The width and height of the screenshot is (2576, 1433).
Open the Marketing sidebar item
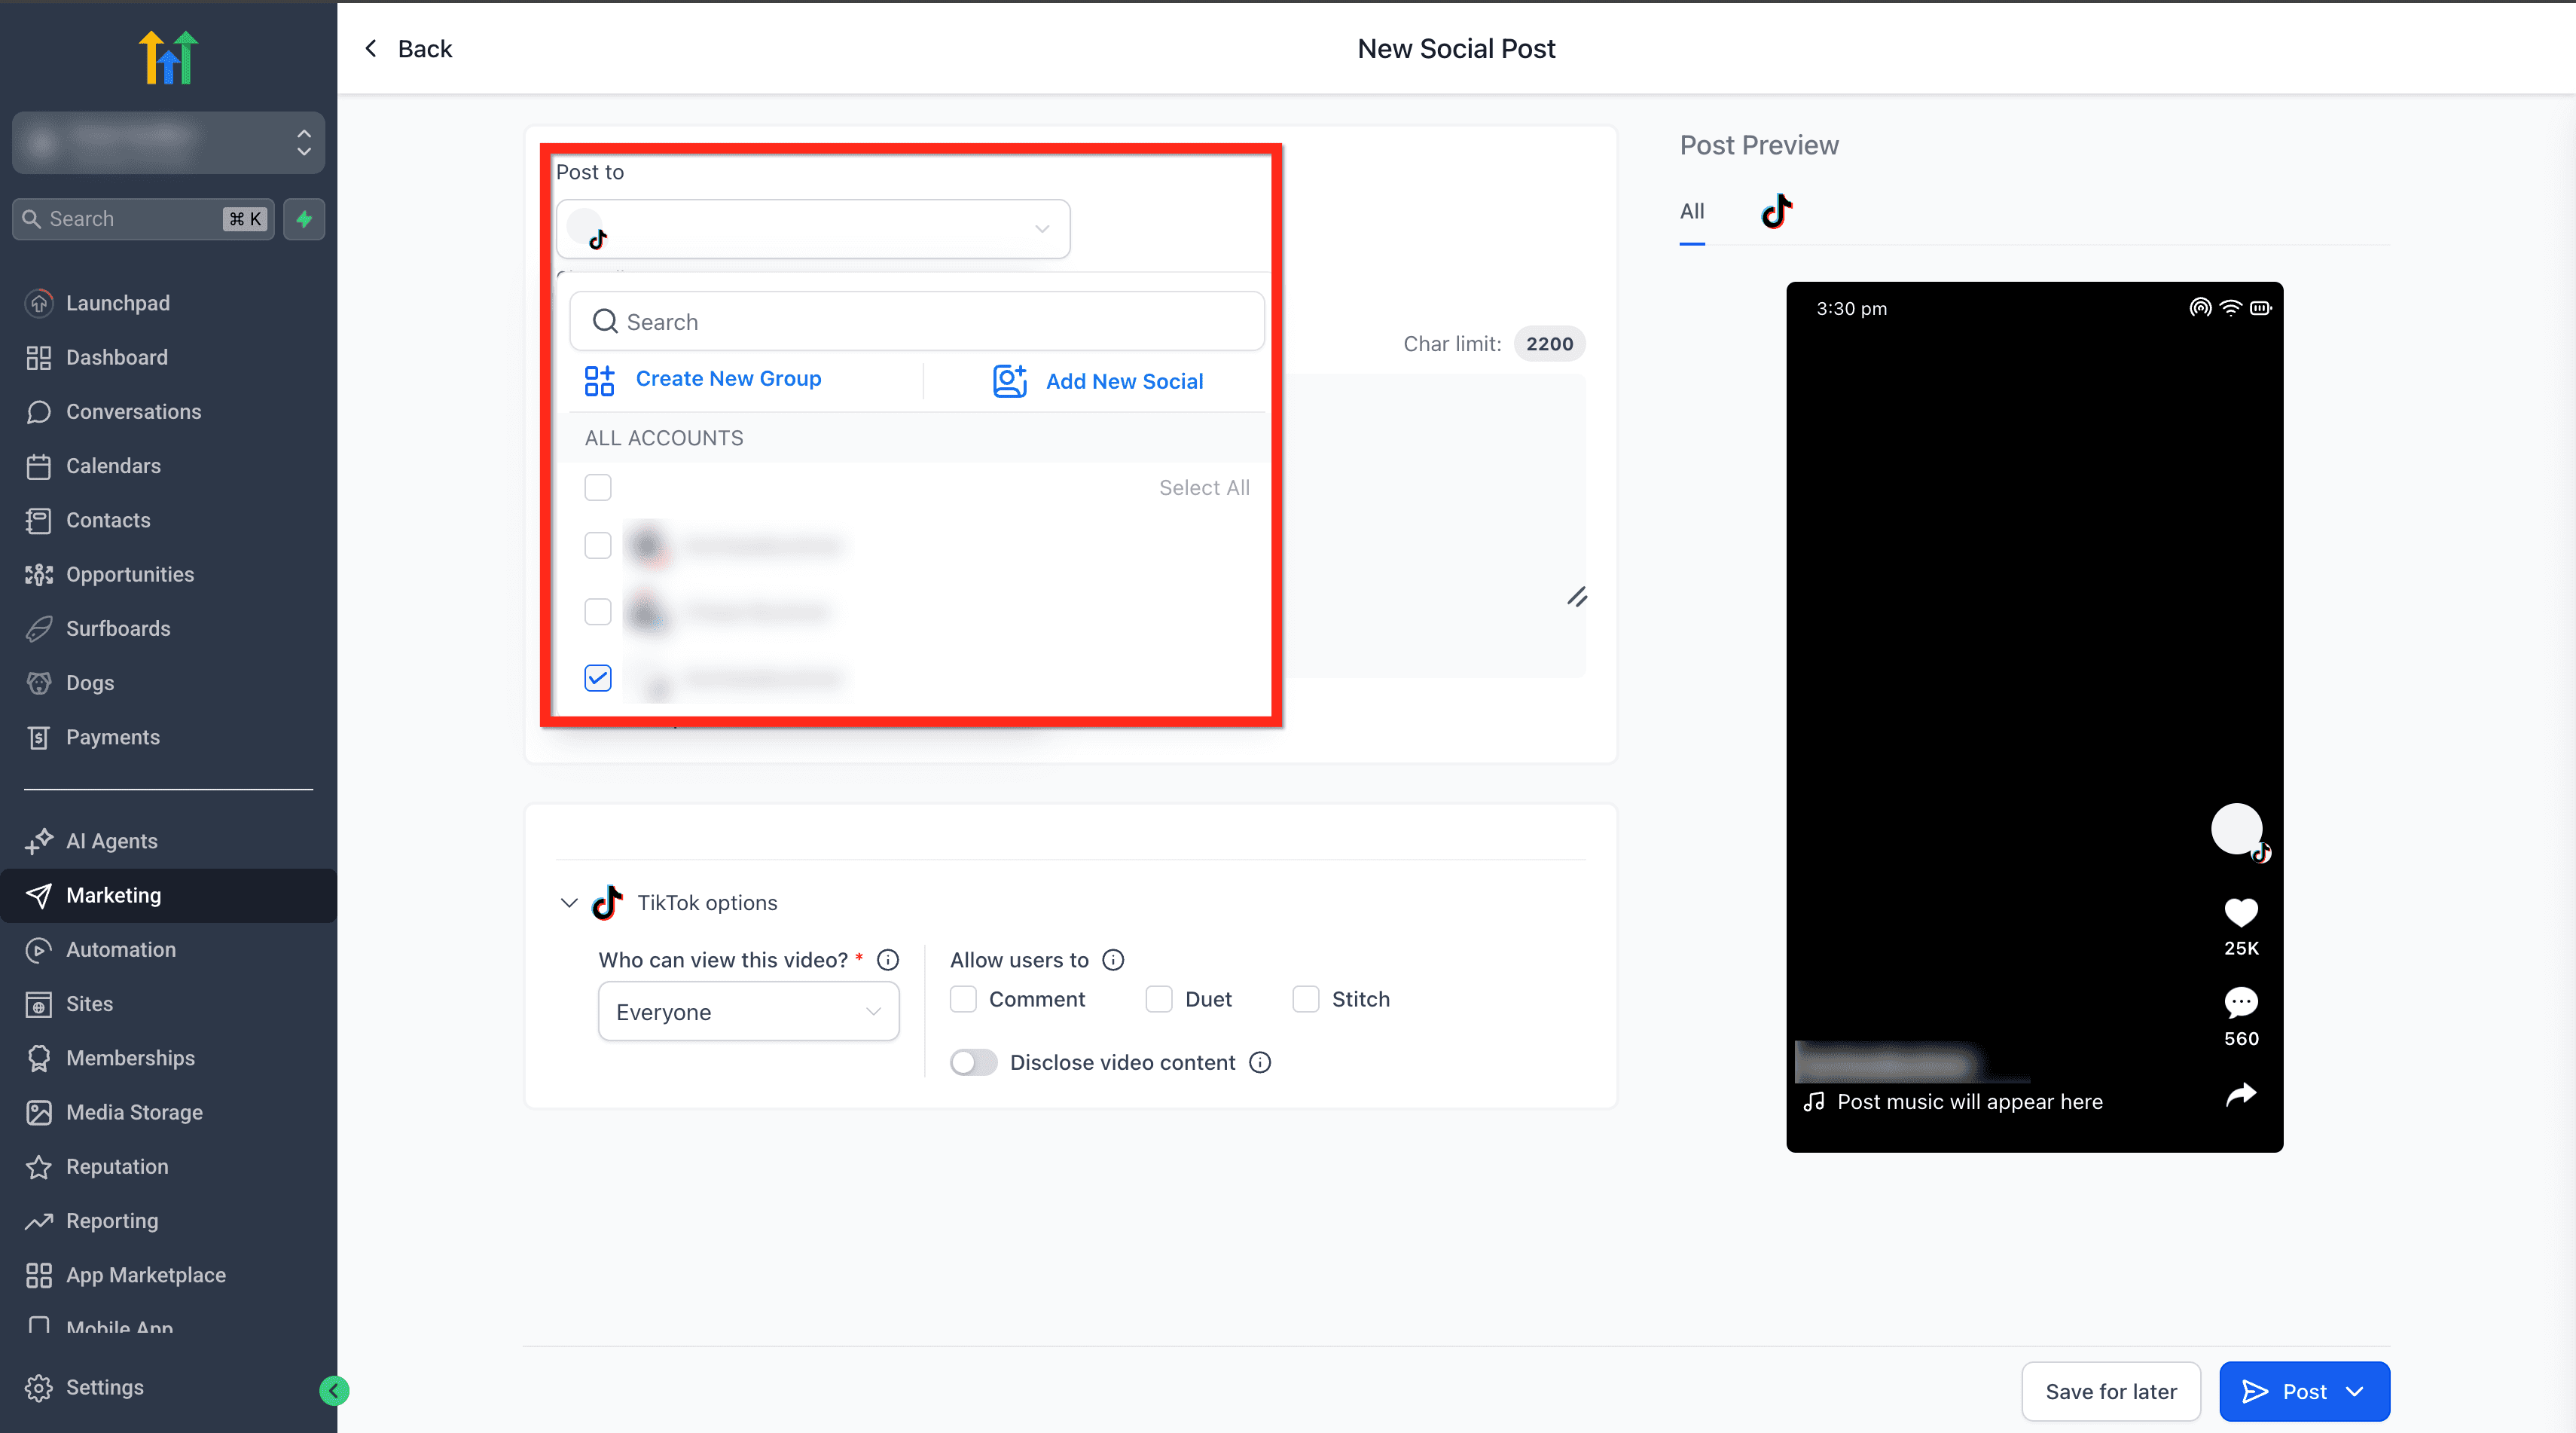(x=168, y=895)
